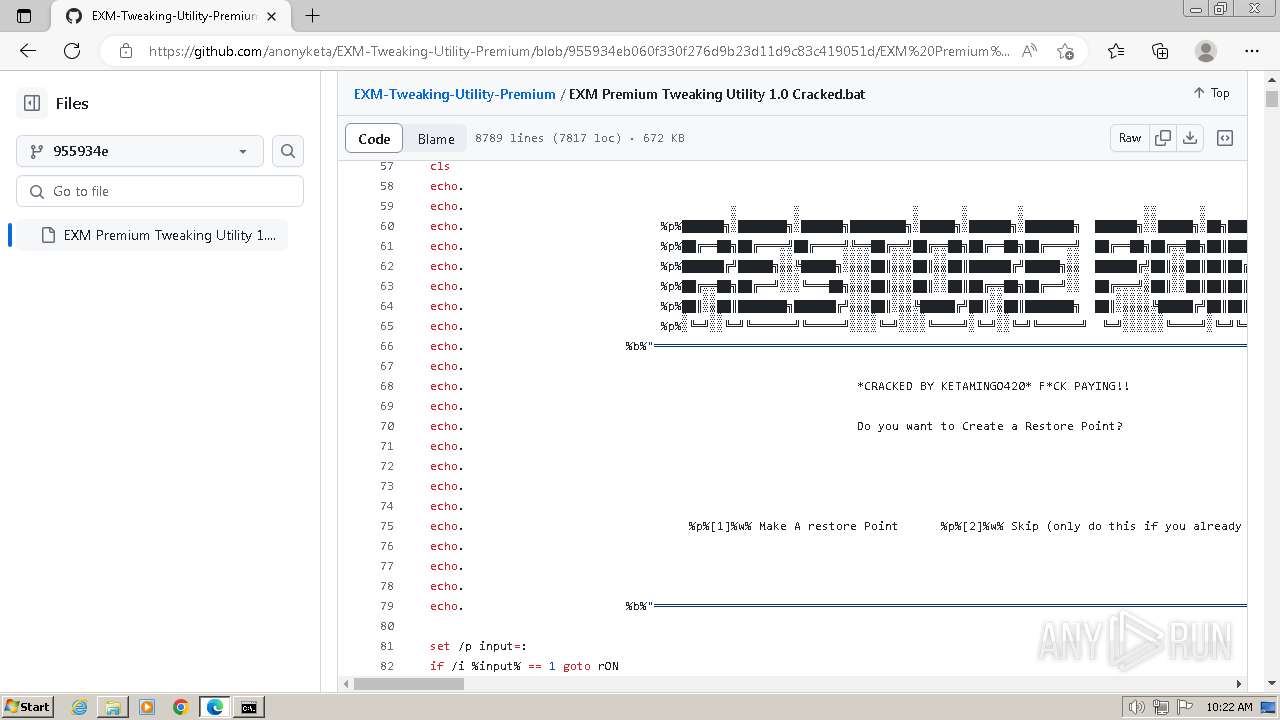
Task: Click line number 81
Action: pyautogui.click(x=386, y=646)
